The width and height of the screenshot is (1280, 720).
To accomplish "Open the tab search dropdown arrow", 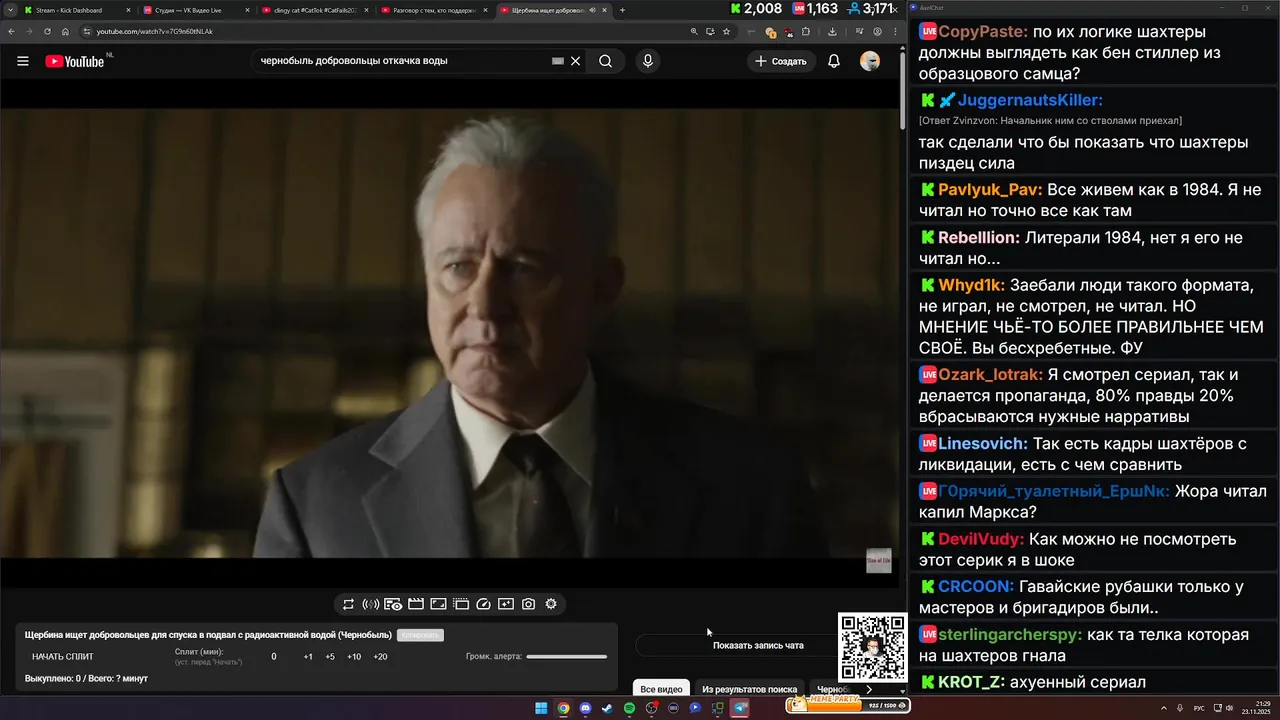I will (9, 10).
